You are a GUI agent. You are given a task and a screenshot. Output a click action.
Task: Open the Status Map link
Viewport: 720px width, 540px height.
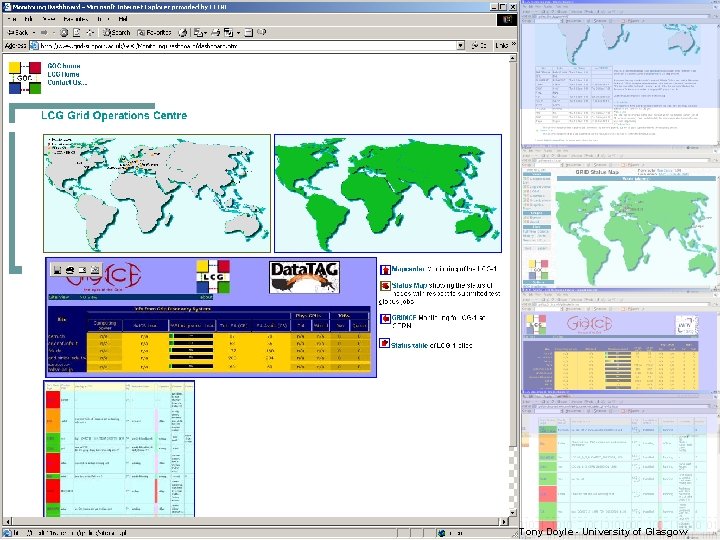click(x=410, y=285)
